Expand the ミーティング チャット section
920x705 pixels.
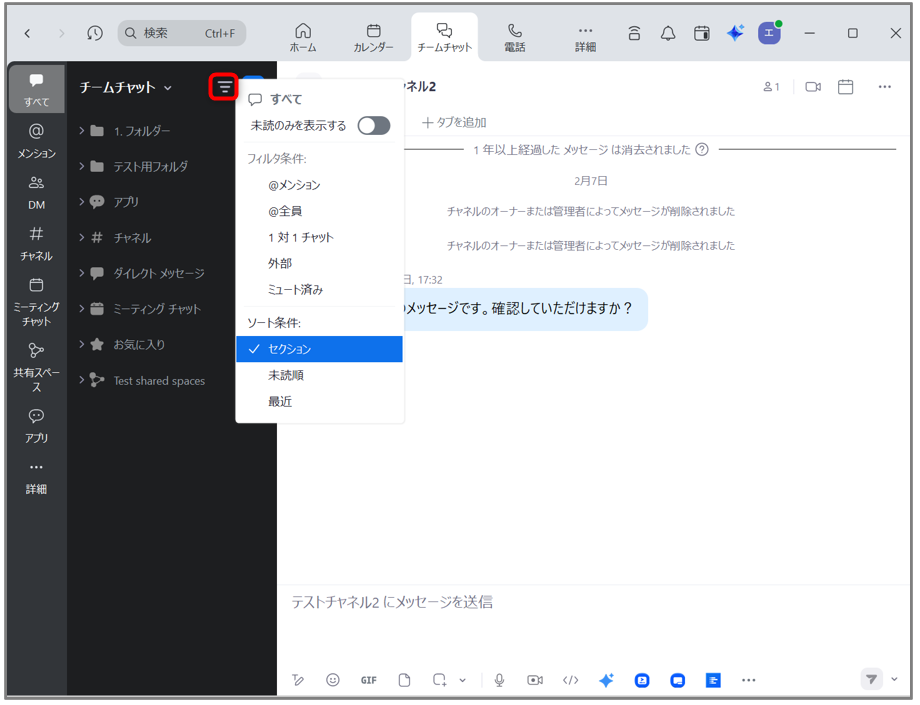[82, 309]
